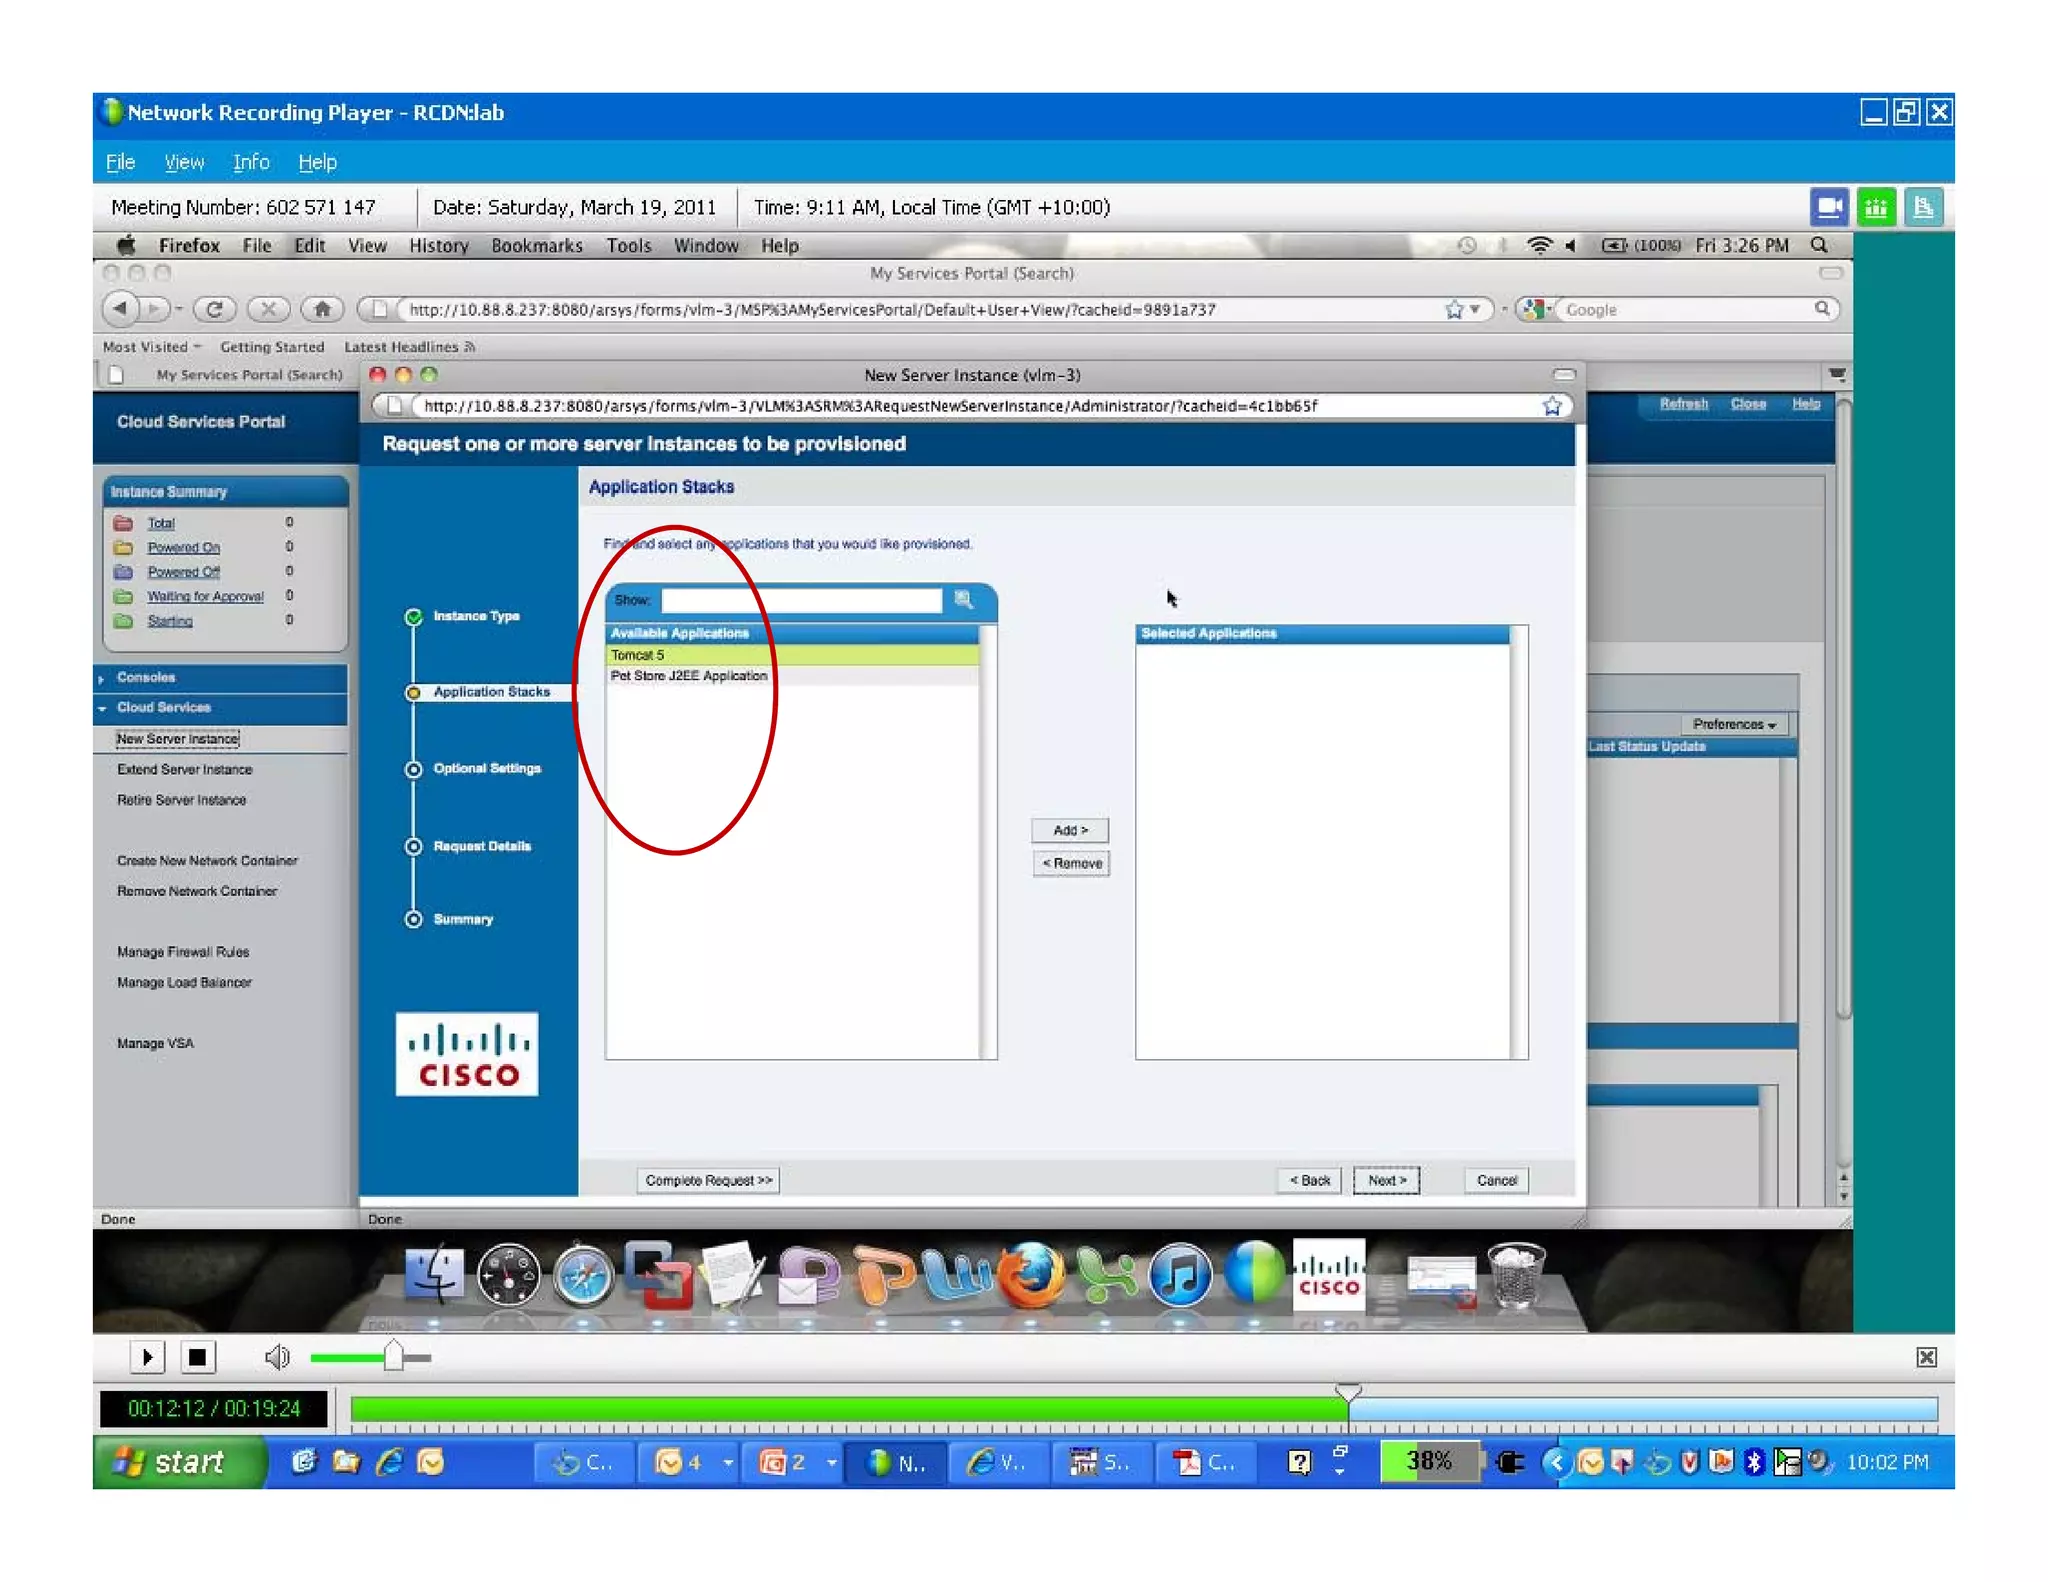Click the < Remove button
Image resolution: width=2048 pixels, height=1582 pixels.
point(1071,864)
